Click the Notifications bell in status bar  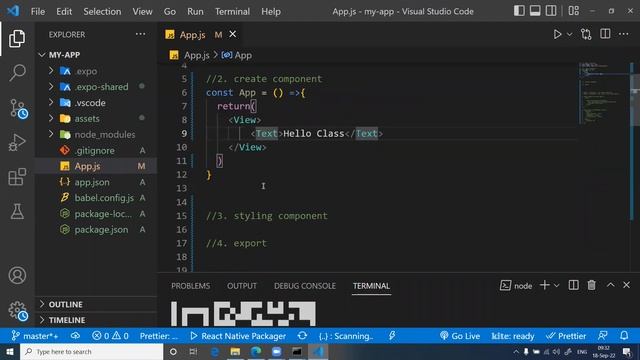click(624, 336)
